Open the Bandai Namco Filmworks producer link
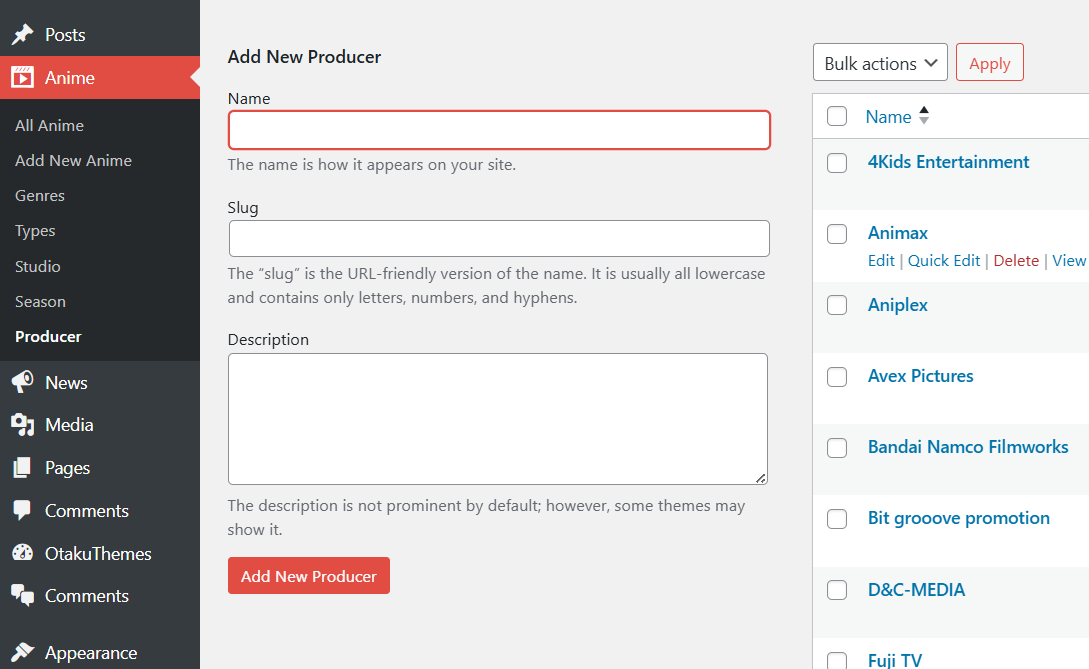The image size is (1089, 669). tap(968, 447)
